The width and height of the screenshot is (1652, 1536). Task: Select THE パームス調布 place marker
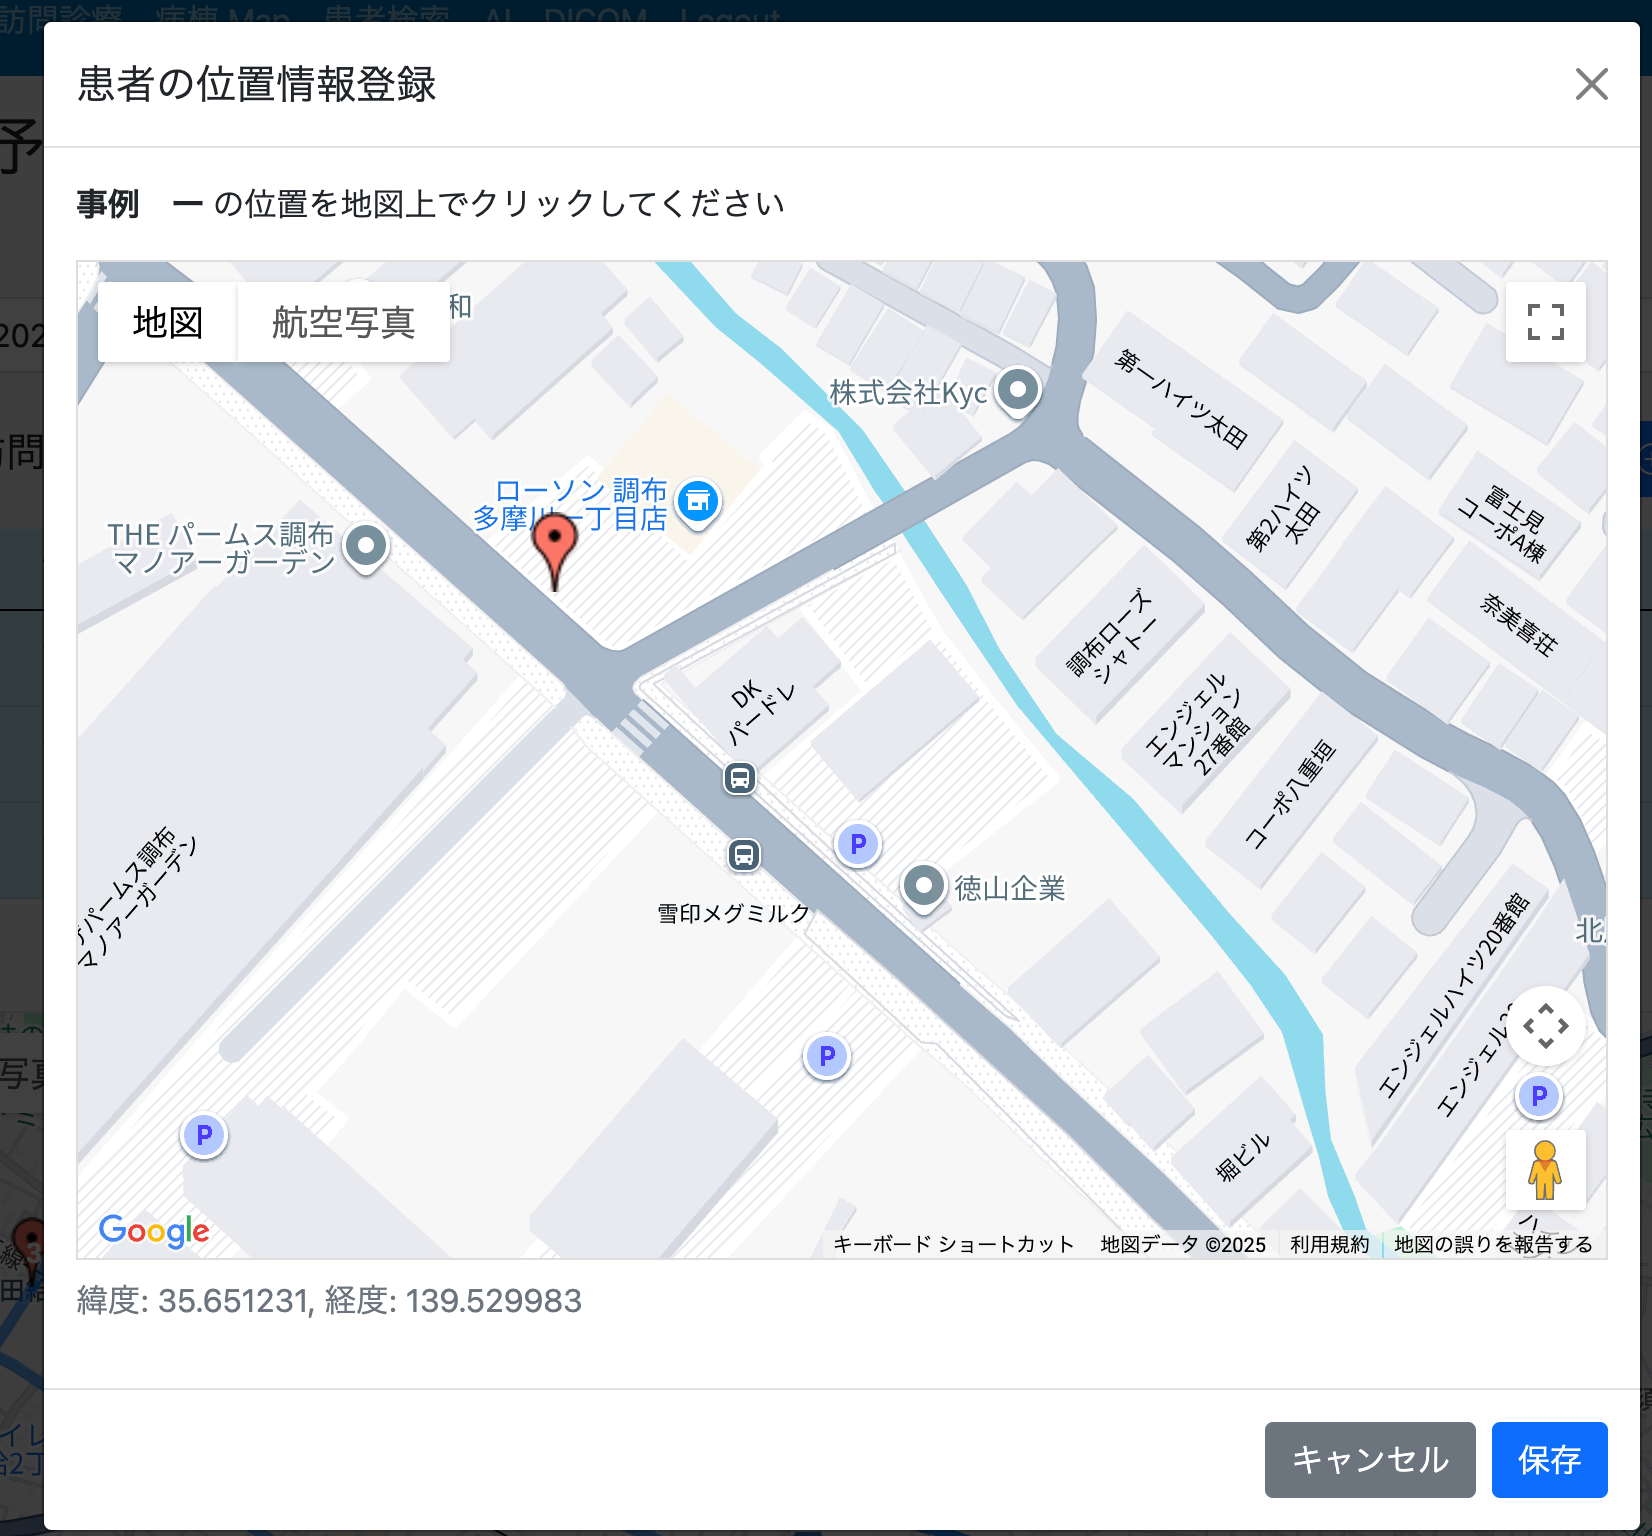coord(366,546)
